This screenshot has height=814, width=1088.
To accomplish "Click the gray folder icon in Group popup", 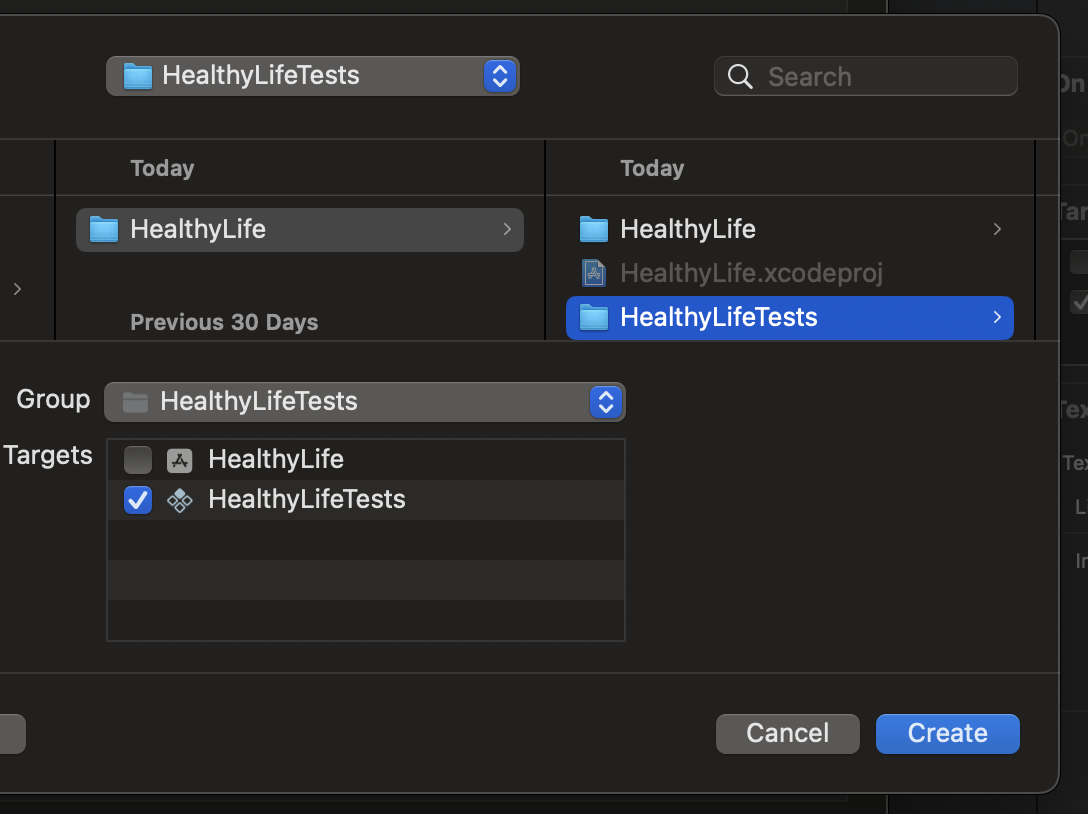I will (x=135, y=402).
